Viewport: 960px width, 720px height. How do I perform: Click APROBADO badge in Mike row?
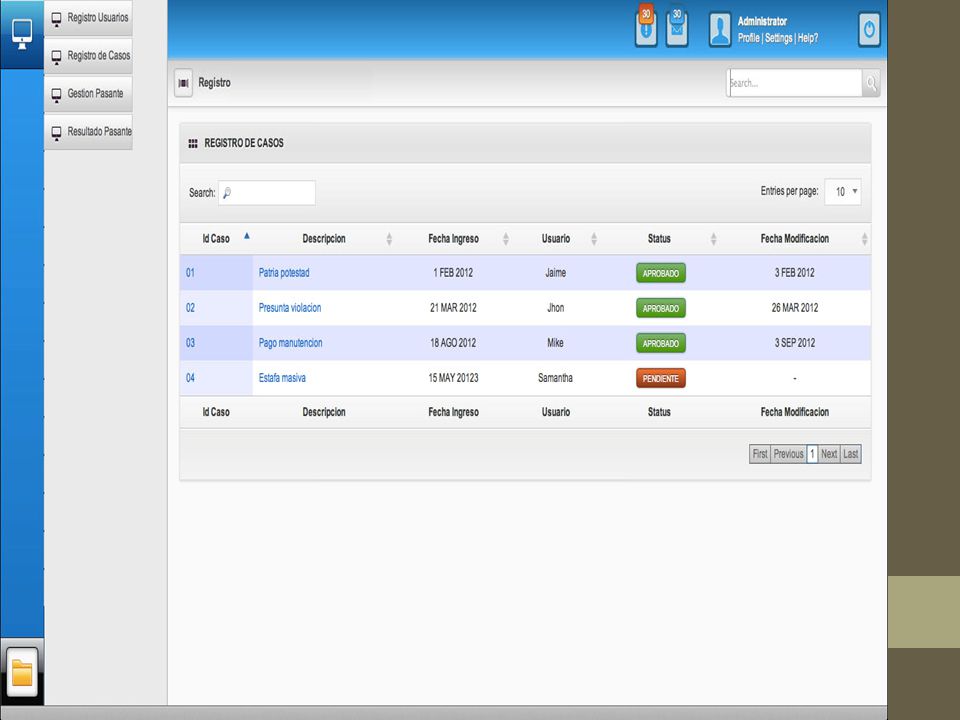click(661, 343)
